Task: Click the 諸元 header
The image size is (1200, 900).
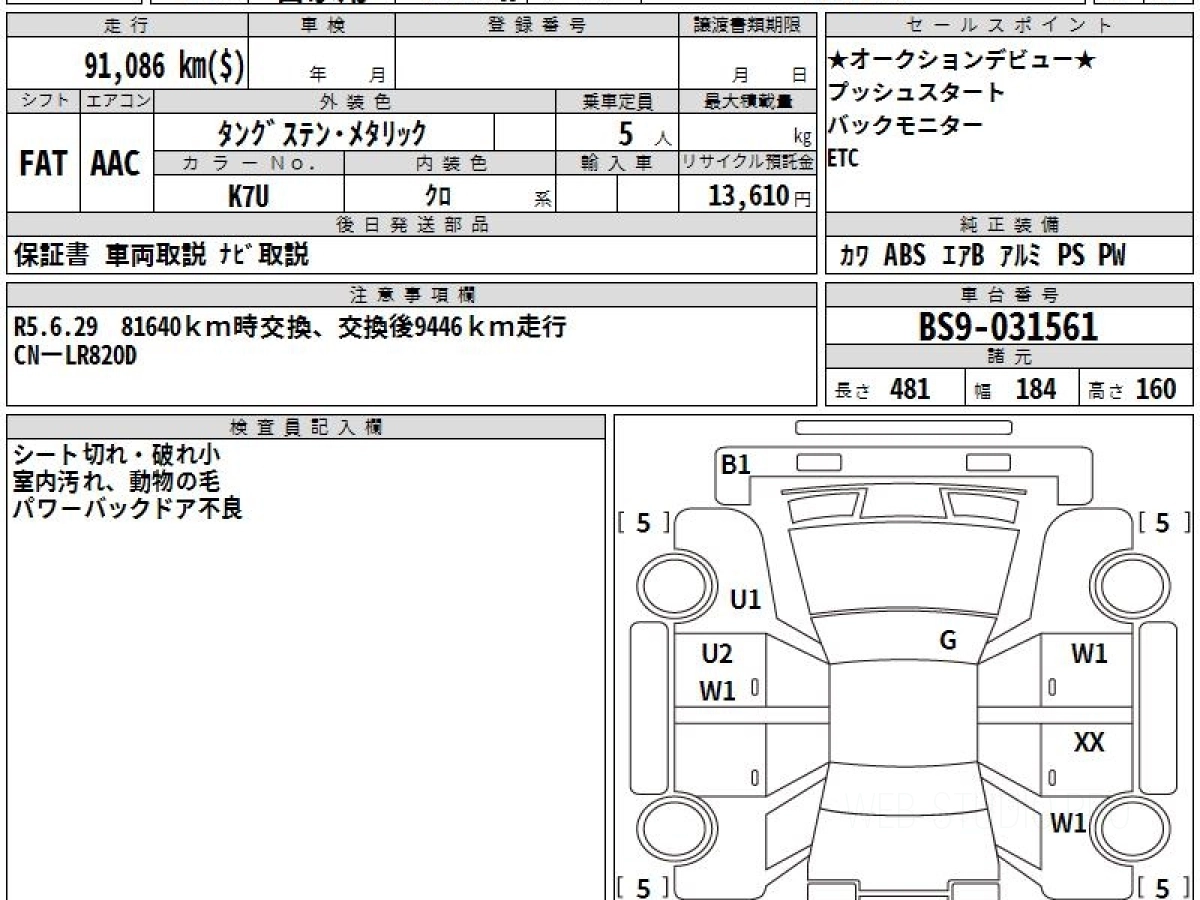Action: coord(1009,358)
